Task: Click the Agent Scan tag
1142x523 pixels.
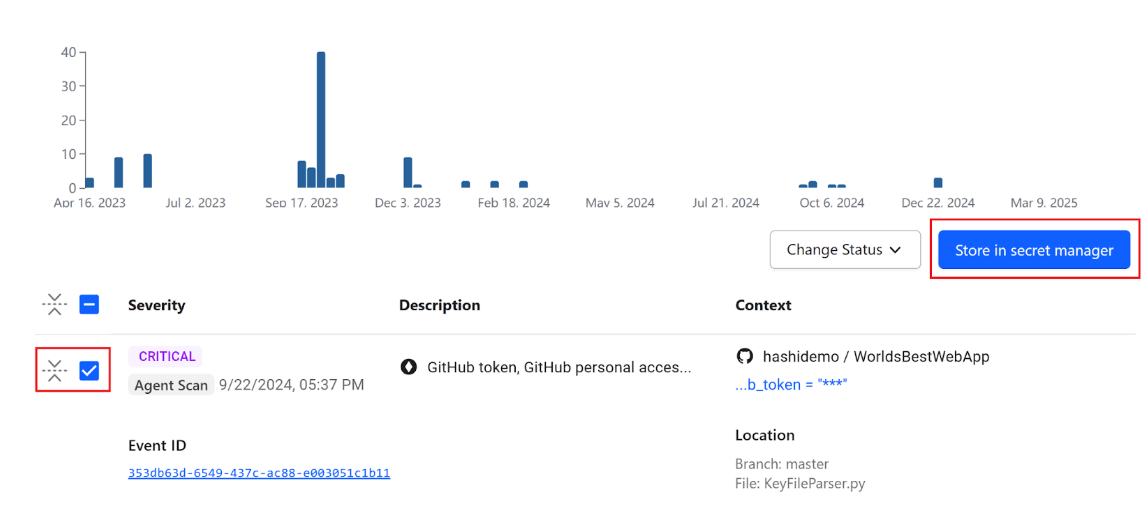Action: pyautogui.click(x=171, y=385)
